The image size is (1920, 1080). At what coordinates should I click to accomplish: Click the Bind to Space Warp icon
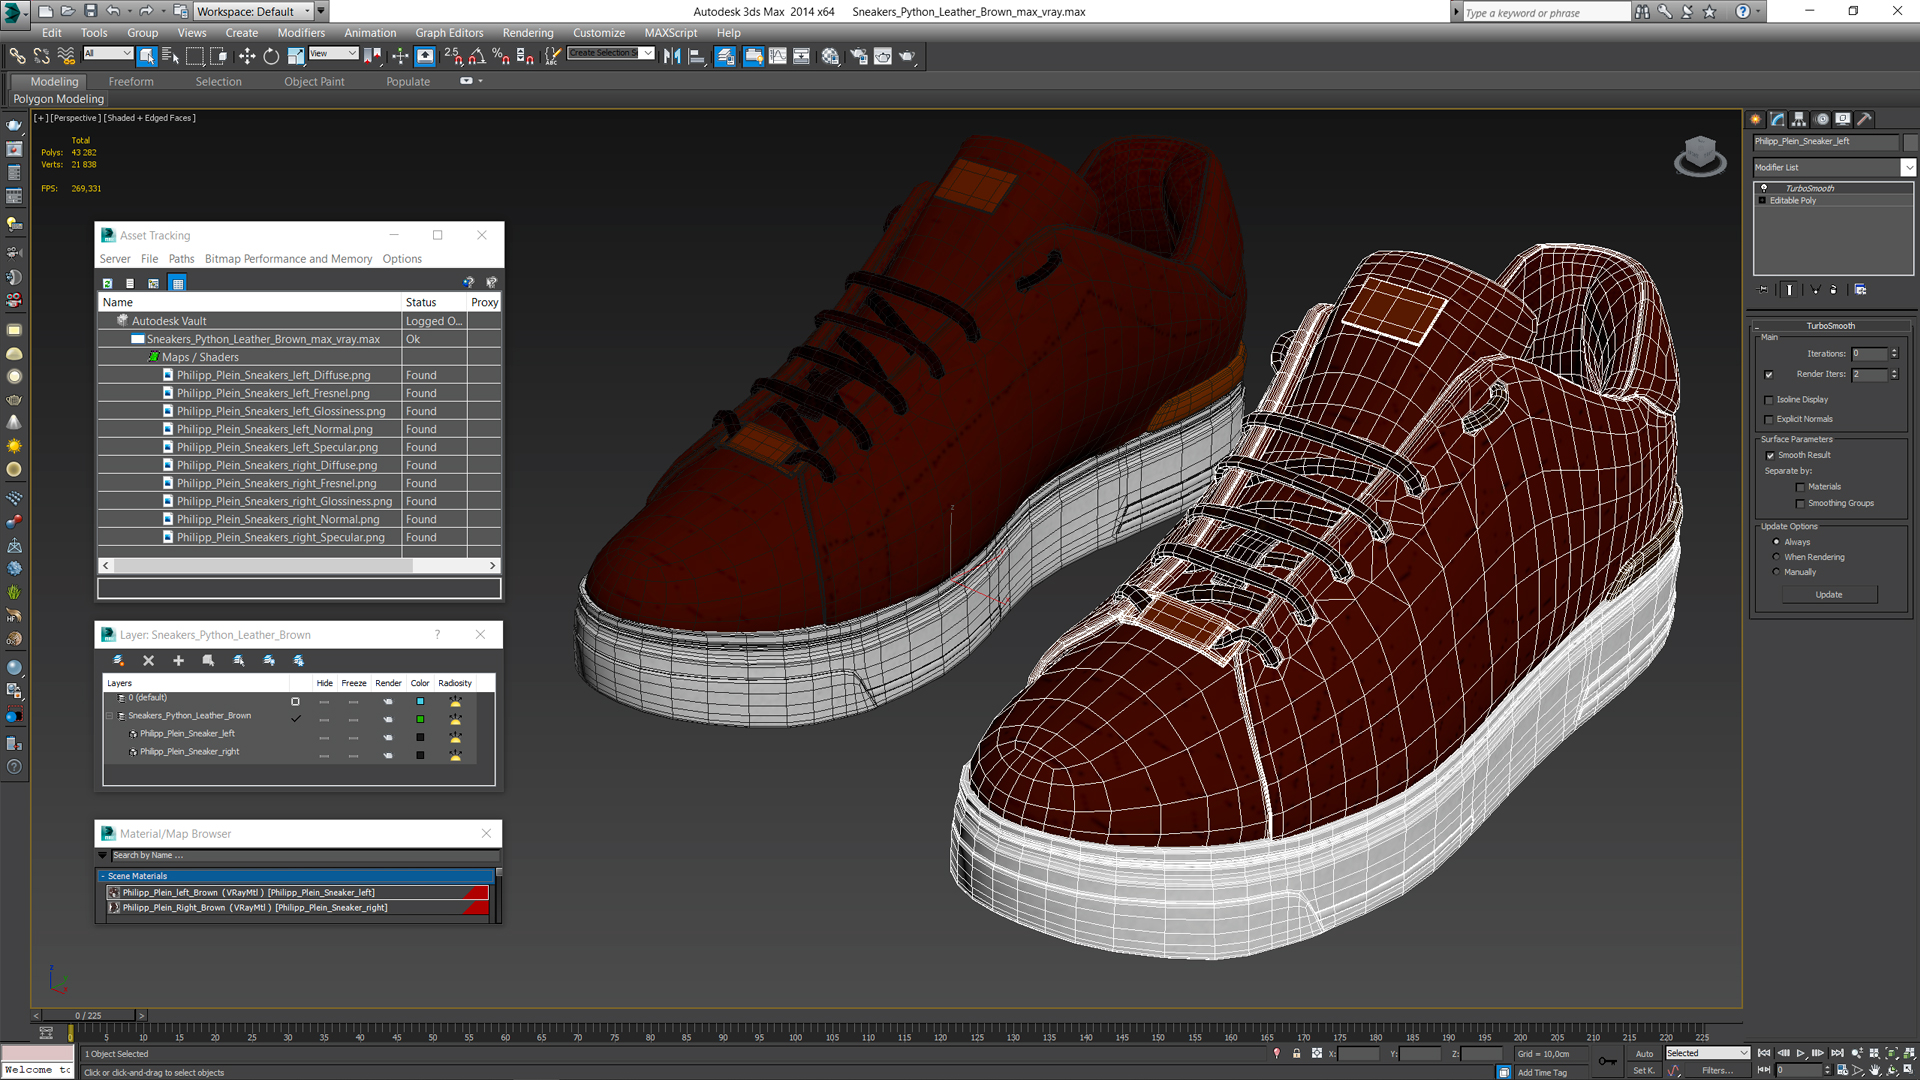(x=66, y=56)
